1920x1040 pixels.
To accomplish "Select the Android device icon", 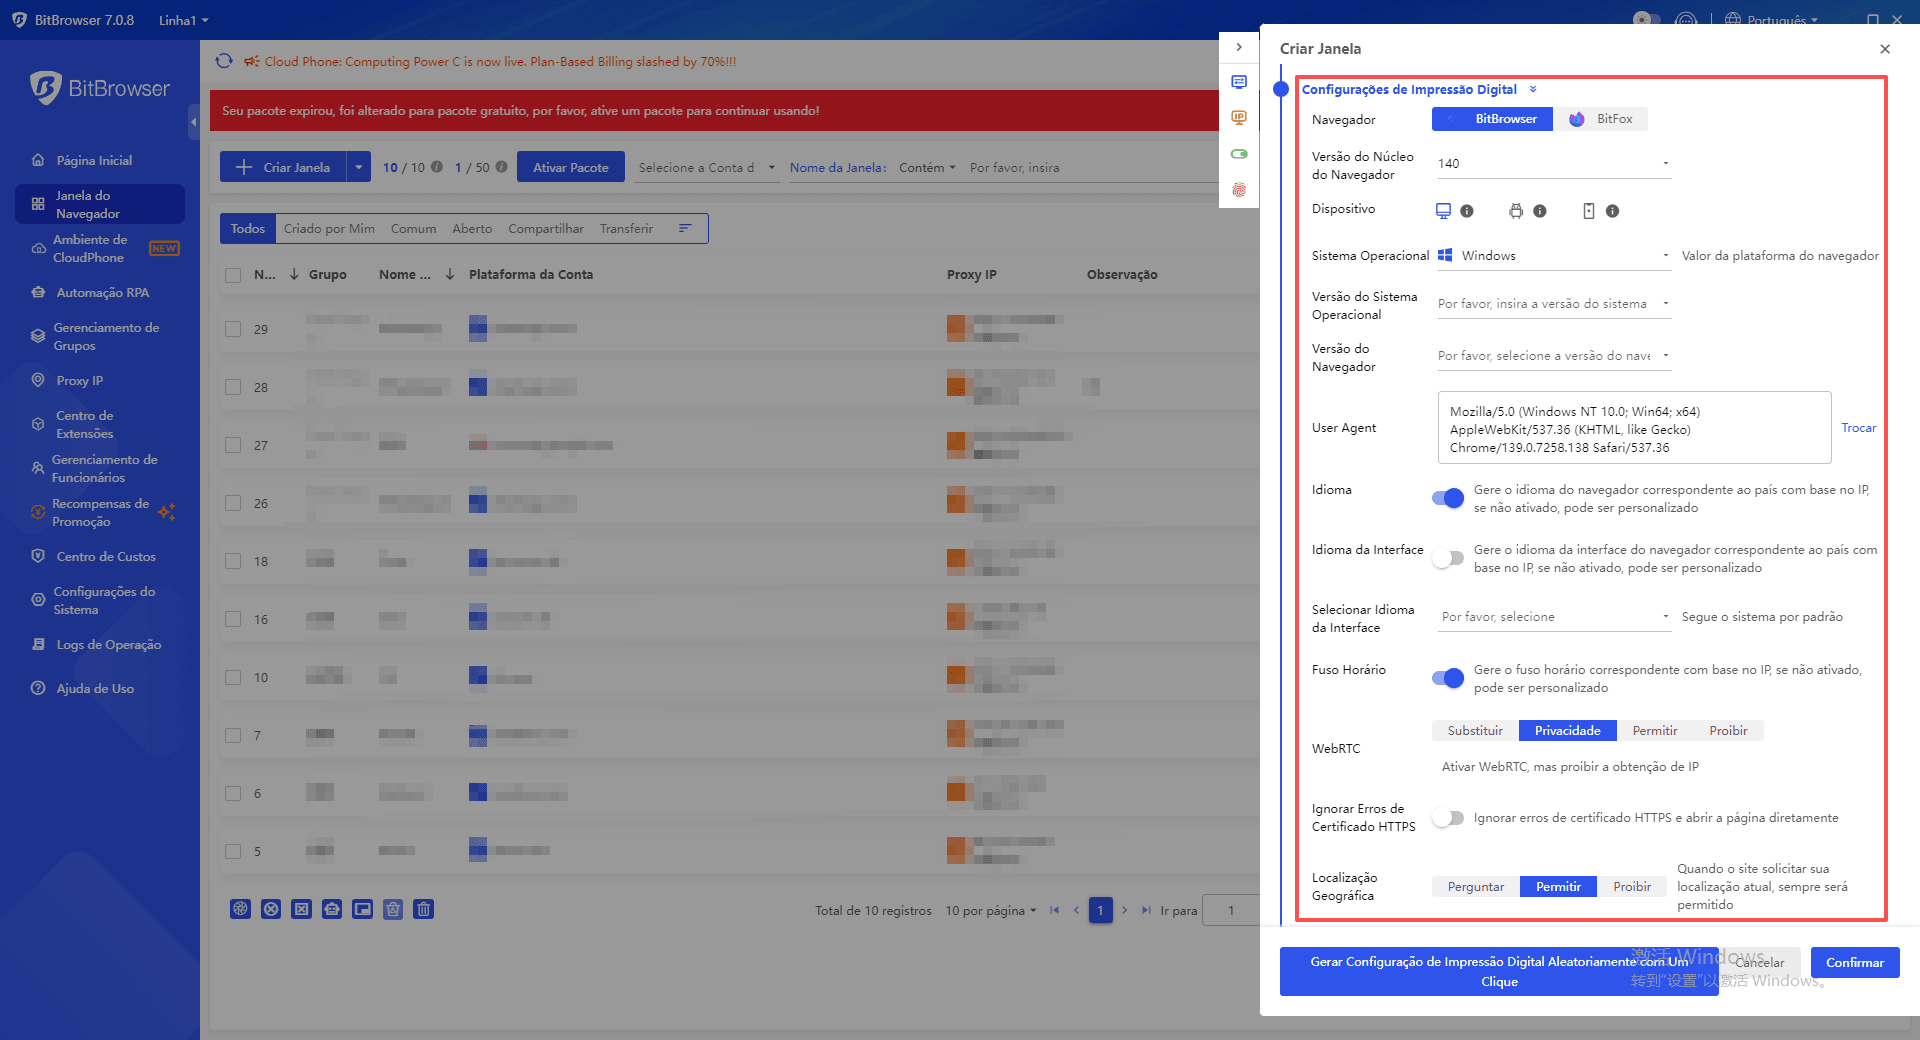I will (1516, 211).
